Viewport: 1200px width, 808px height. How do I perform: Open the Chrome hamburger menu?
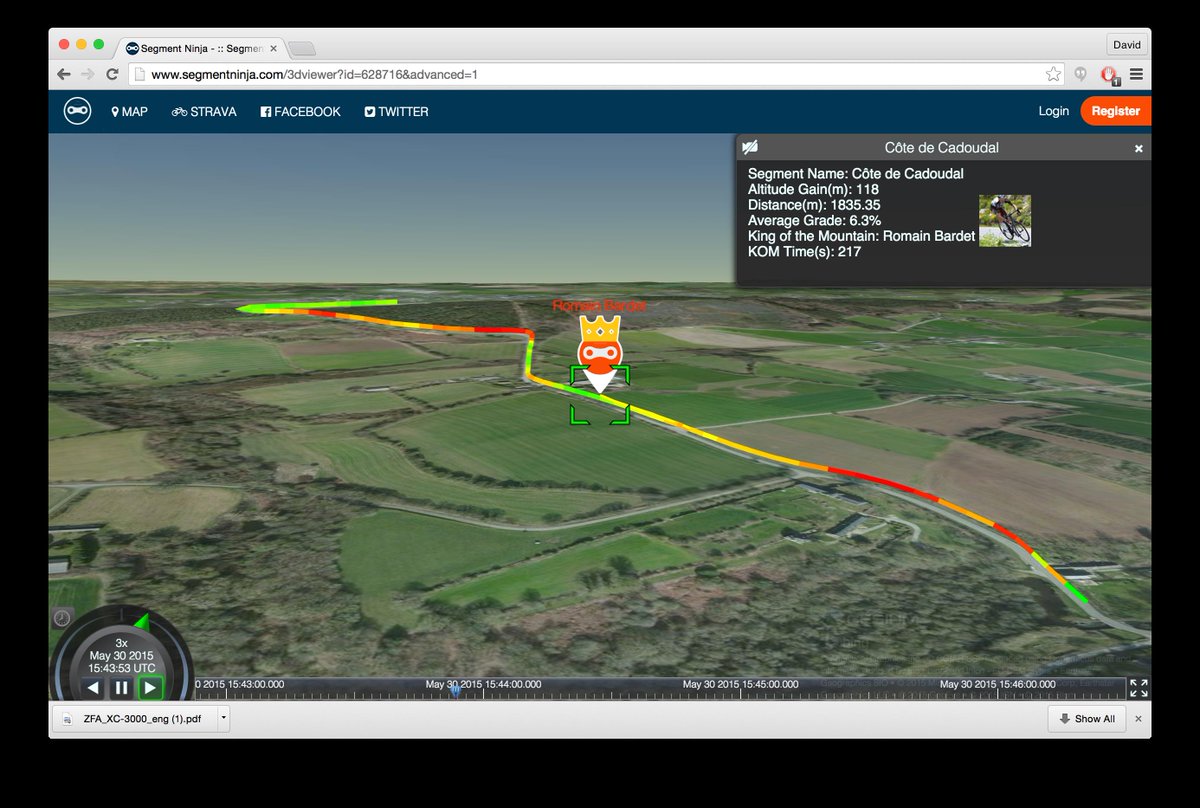tap(1137, 74)
